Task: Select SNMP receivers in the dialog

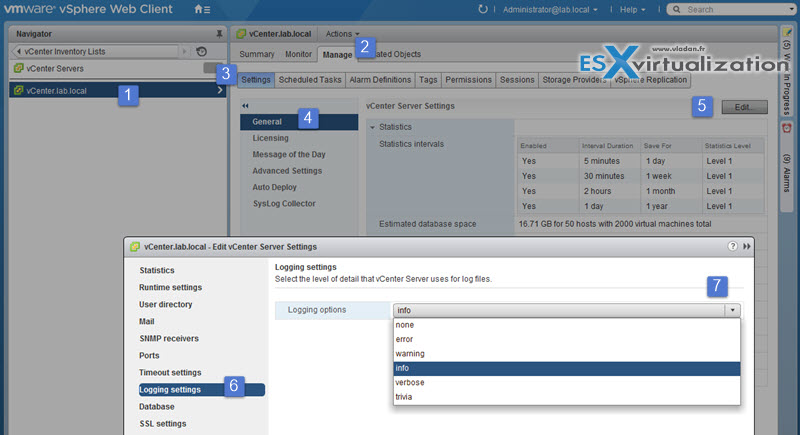Action: (169, 339)
